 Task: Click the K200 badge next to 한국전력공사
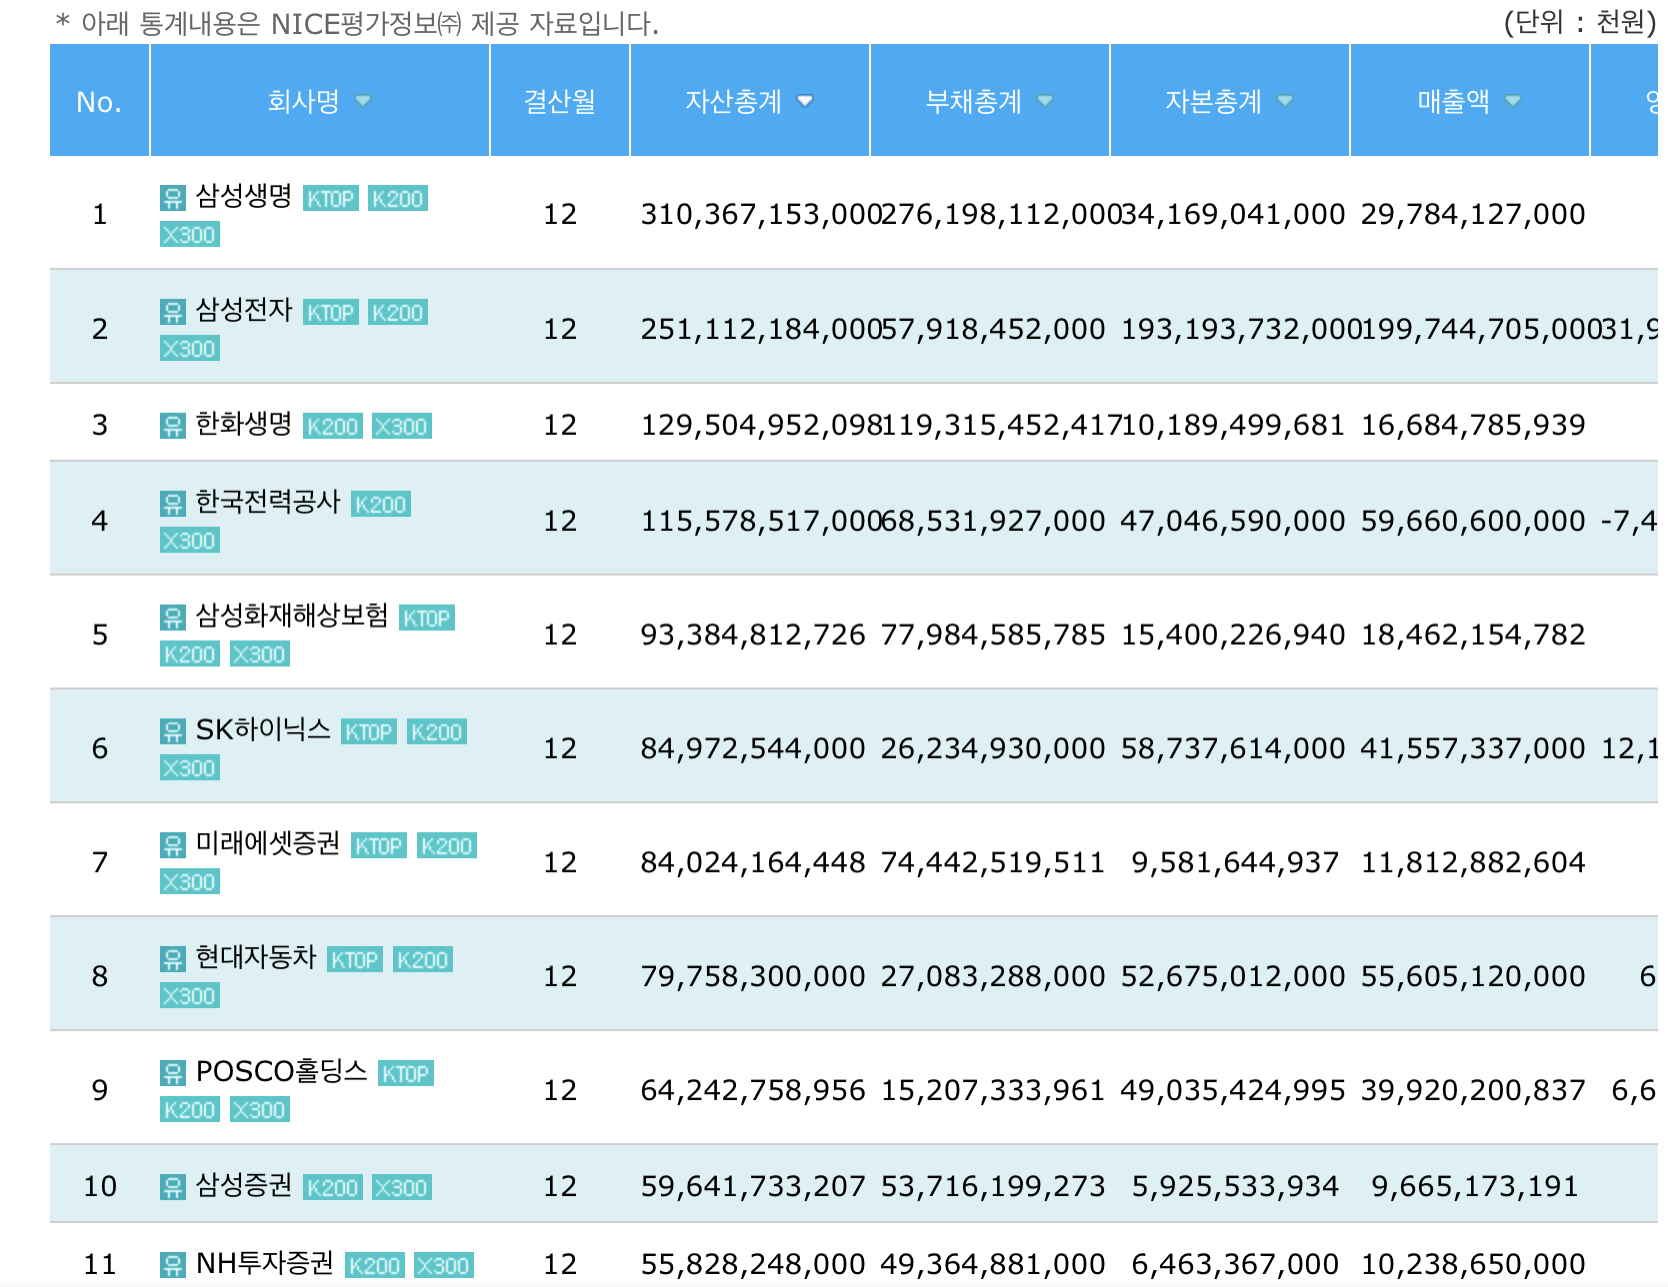coord(381,505)
